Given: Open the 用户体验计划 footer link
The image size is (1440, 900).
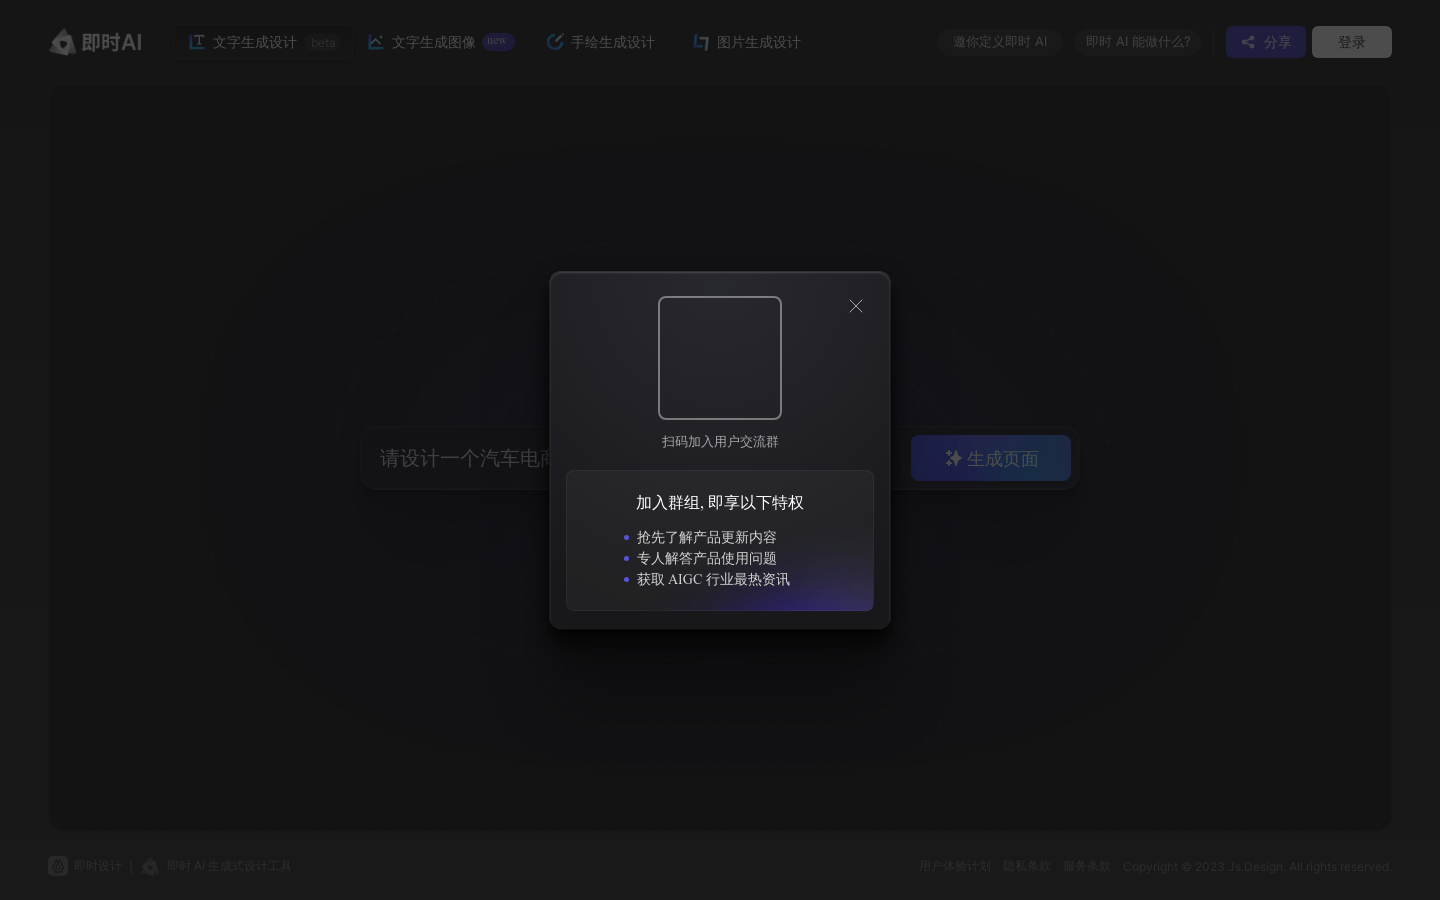Looking at the screenshot, I should [x=955, y=866].
